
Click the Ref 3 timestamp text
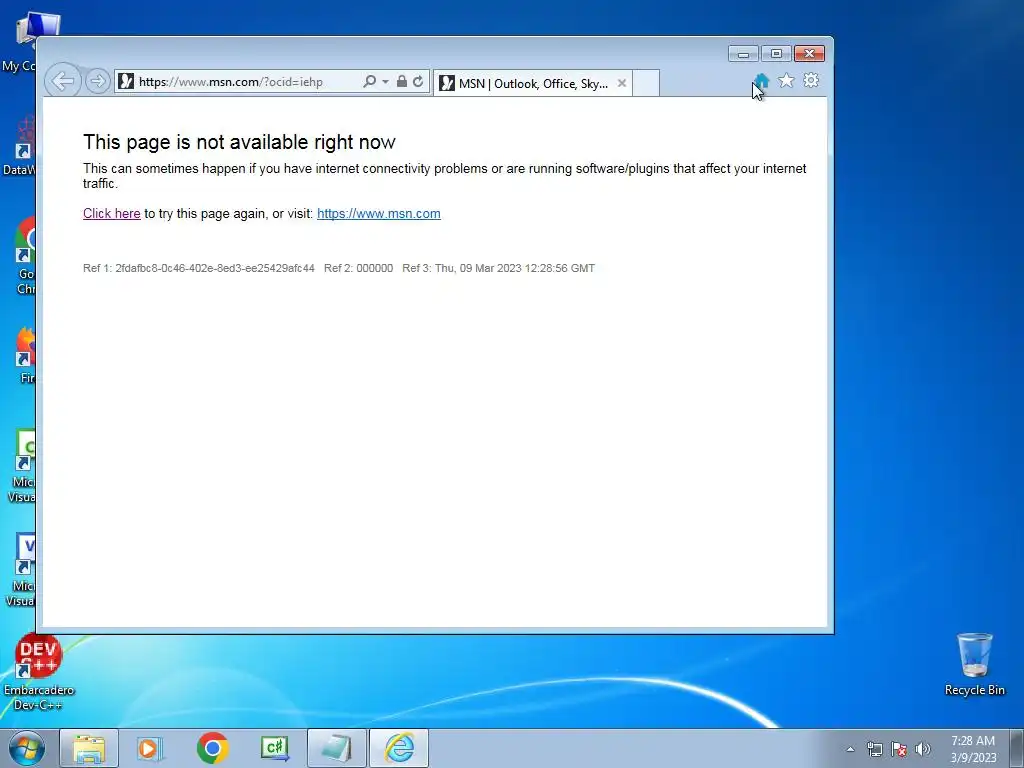pyautogui.click(x=498, y=268)
